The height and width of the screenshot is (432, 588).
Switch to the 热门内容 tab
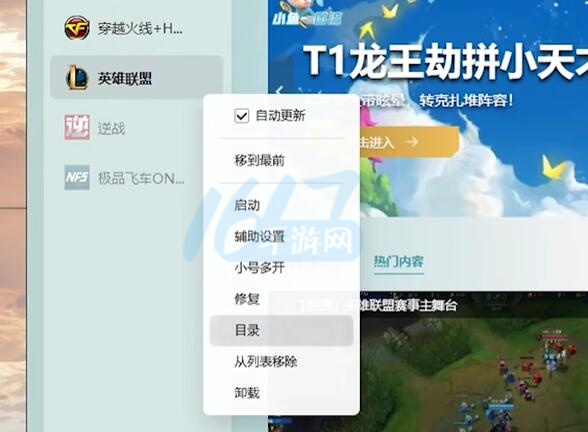399,261
